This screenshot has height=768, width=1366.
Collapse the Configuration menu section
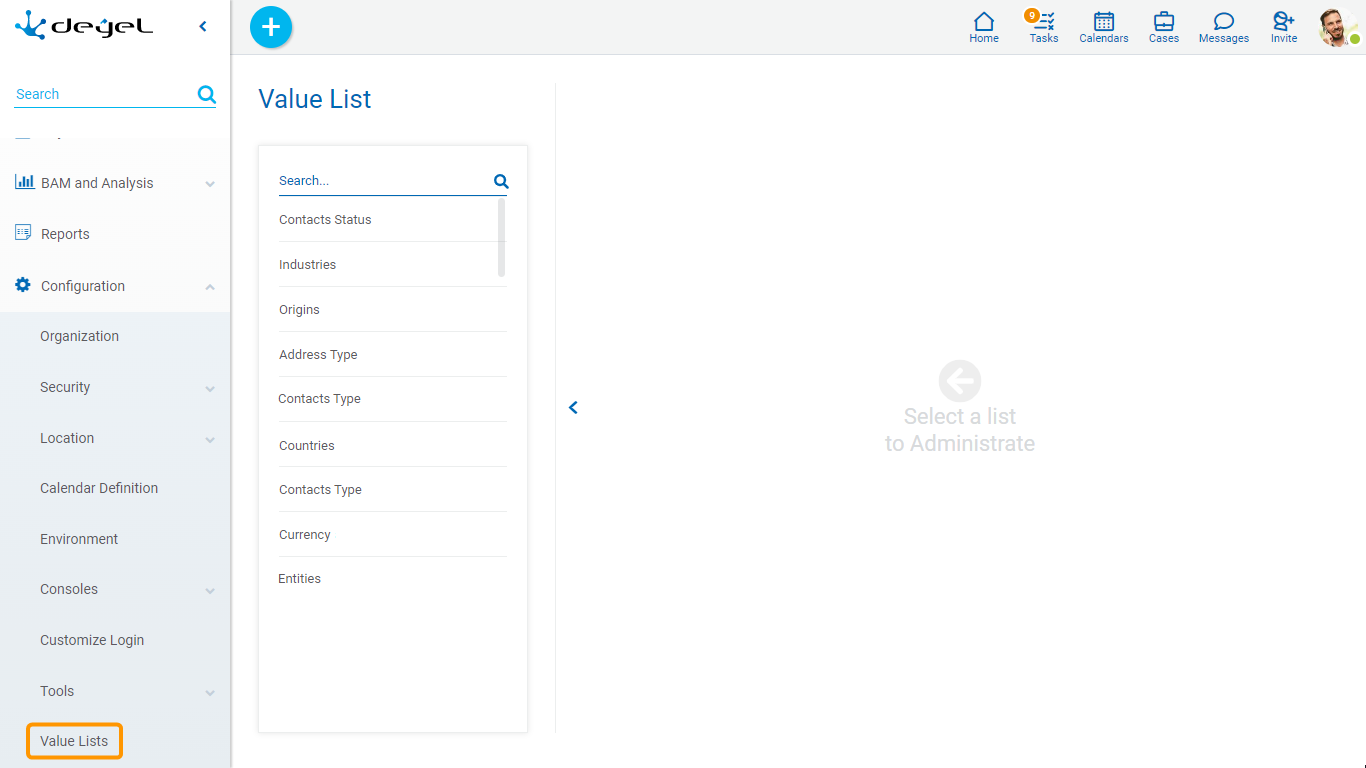point(210,287)
